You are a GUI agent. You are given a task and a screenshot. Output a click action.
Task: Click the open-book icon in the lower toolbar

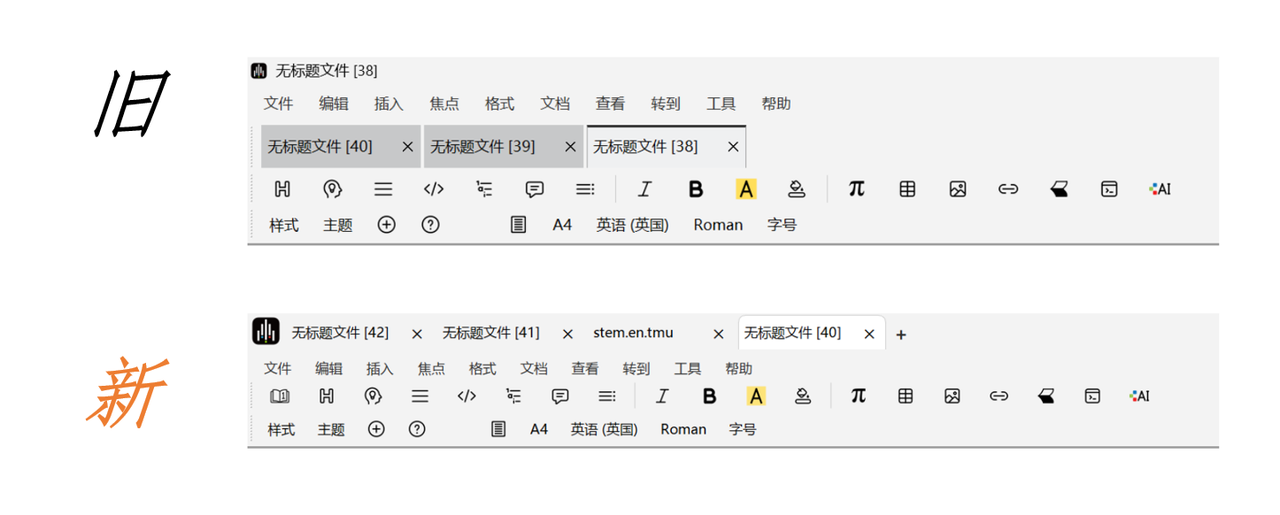[280, 397]
